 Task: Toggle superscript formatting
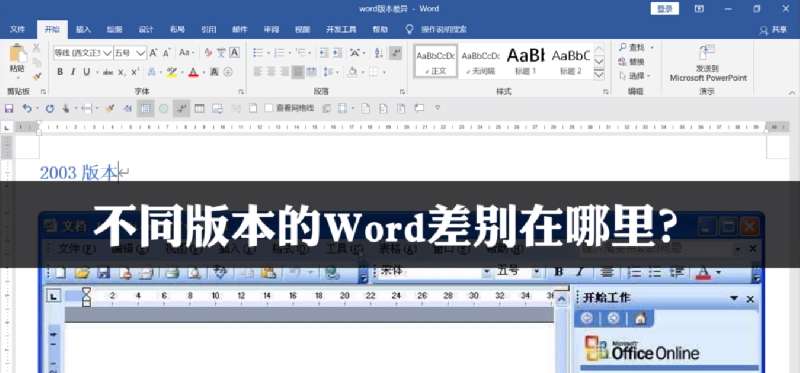(135, 72)
